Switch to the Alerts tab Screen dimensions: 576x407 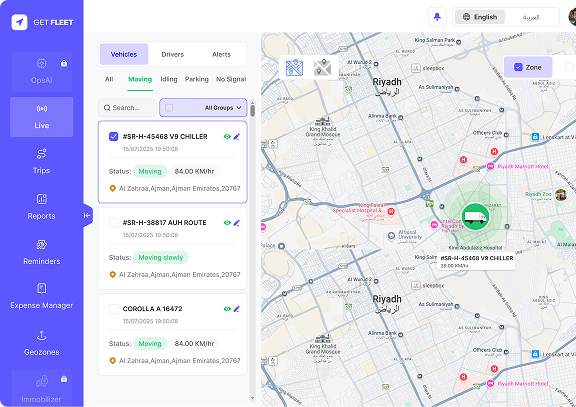(x=222, y=54)
